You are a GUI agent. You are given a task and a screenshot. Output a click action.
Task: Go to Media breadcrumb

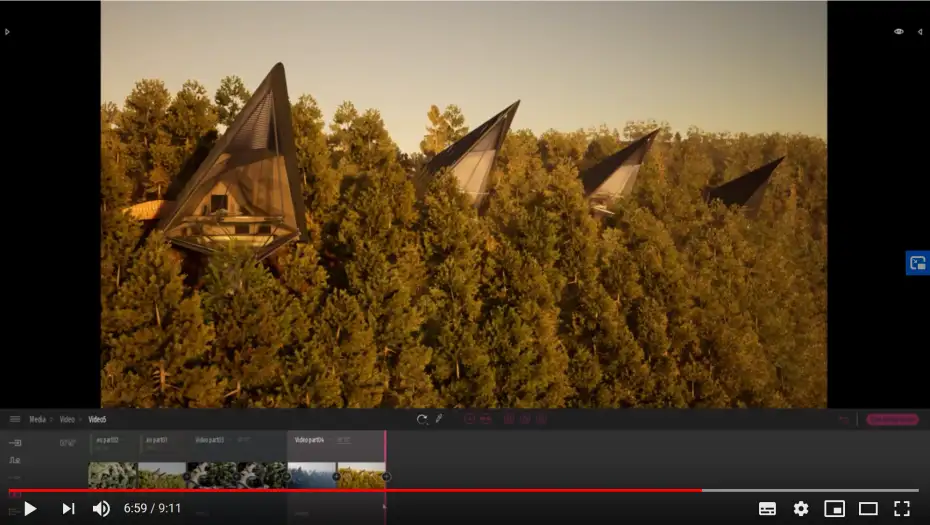(x=37, y=419)
